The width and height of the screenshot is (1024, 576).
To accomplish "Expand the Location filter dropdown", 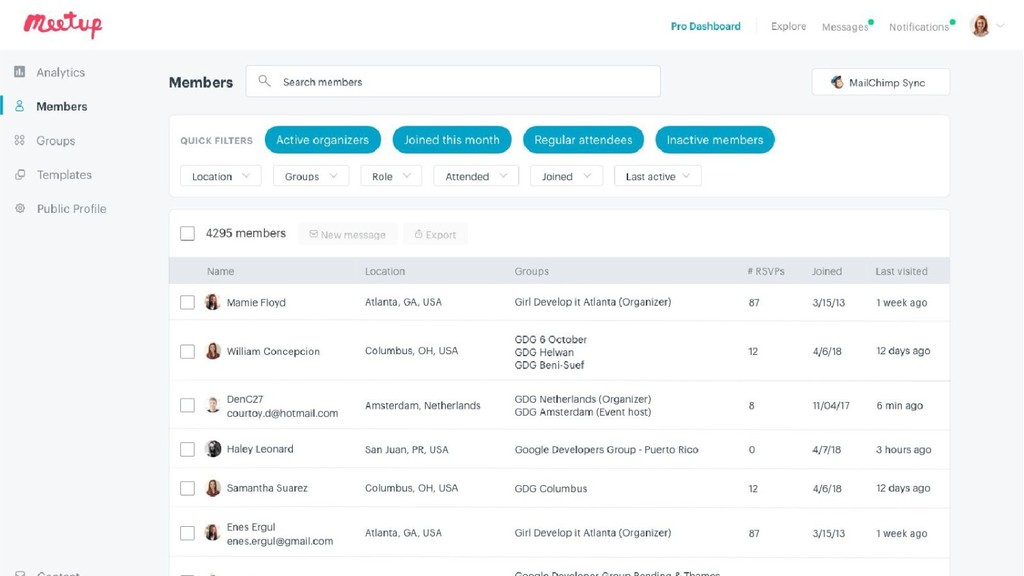I will 220,177.
